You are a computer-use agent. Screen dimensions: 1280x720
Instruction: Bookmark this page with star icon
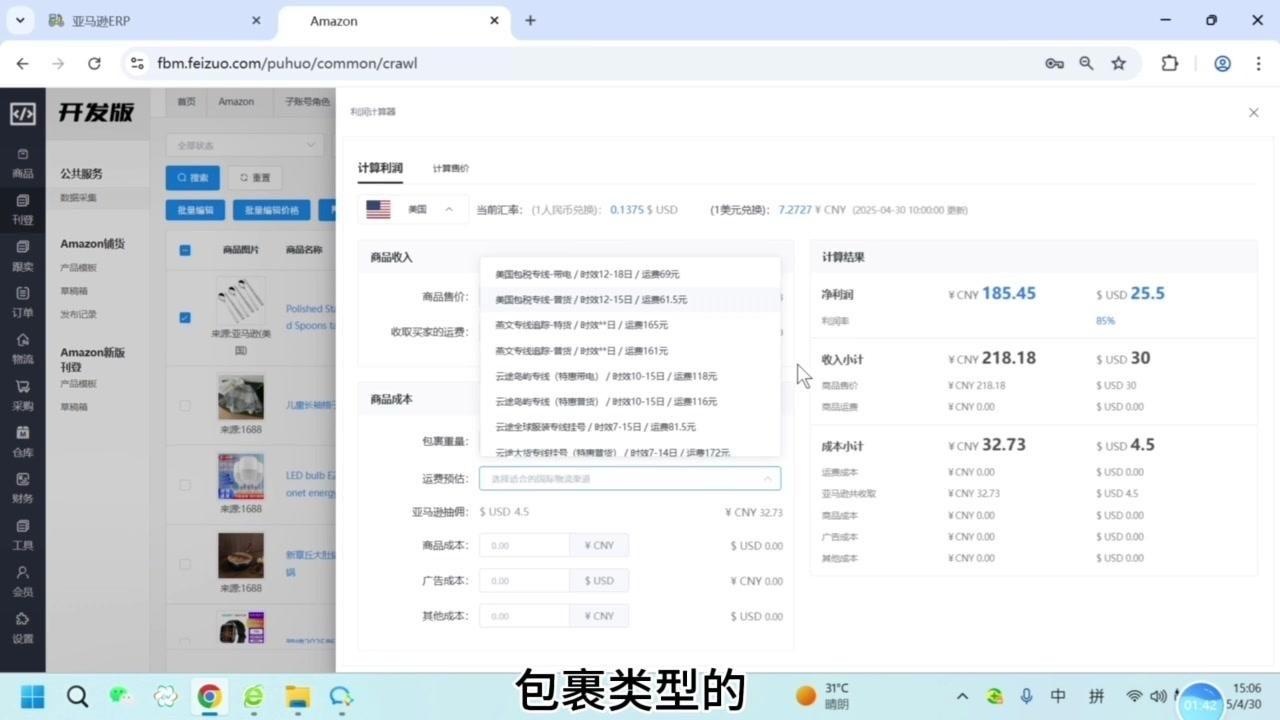[x=1118, y=63]
